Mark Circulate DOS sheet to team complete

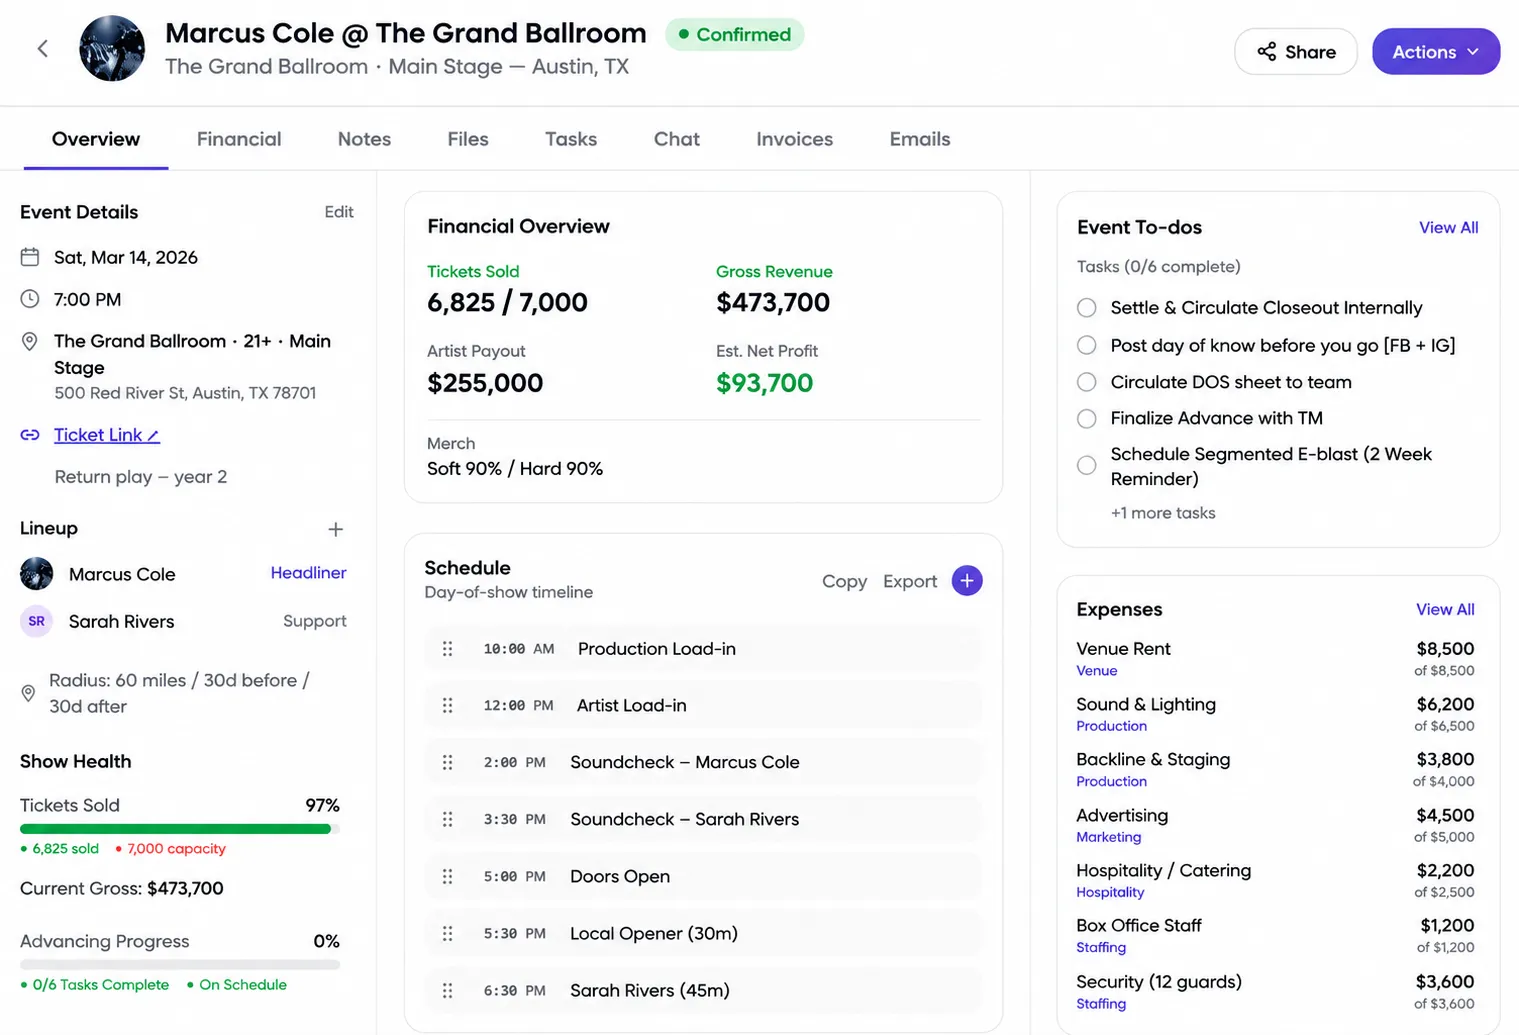[1087, 382]
